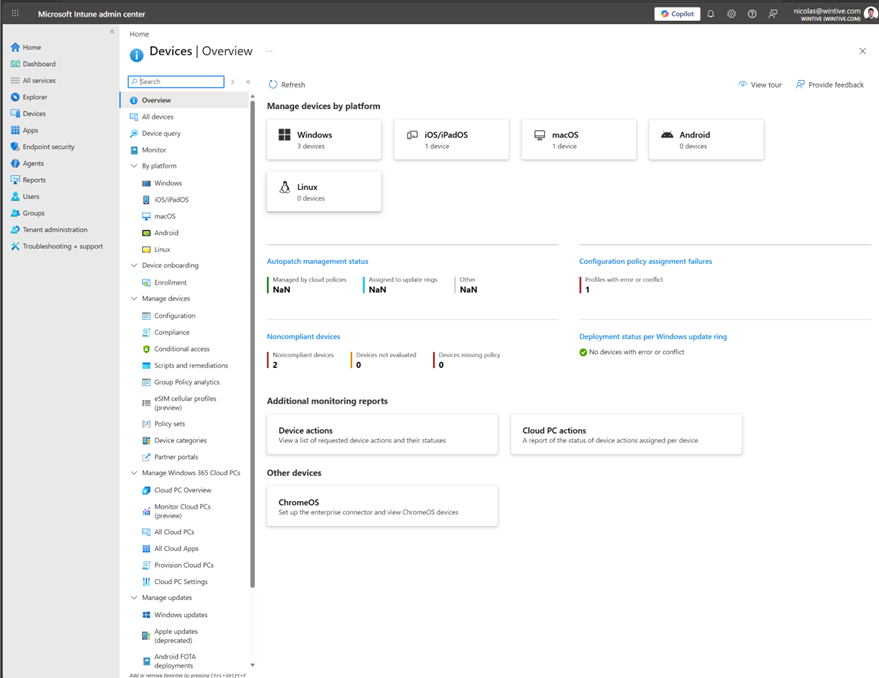
Task: Open Copilot from the top bar
Action: [676, 14]
